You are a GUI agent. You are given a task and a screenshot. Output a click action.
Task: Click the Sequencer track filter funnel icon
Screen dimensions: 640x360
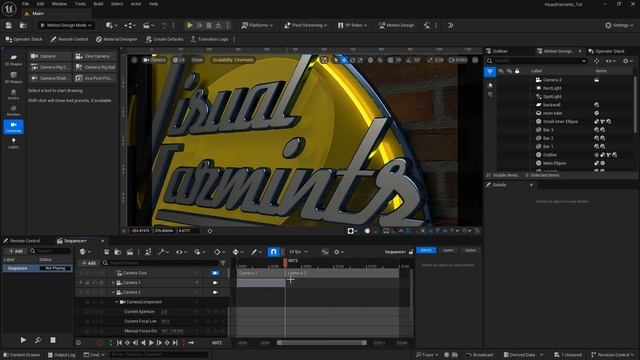pos(223,263)
